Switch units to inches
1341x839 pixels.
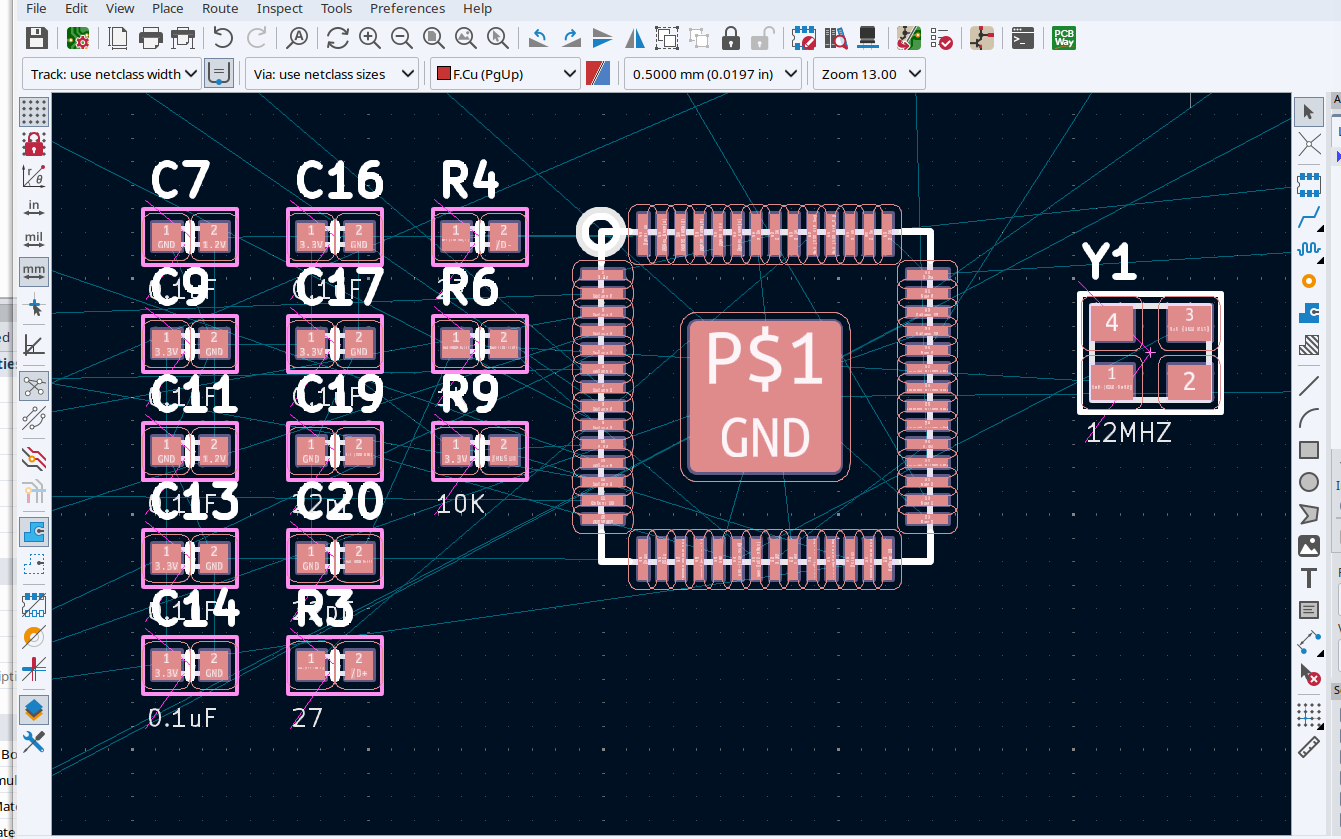[34, 207]
